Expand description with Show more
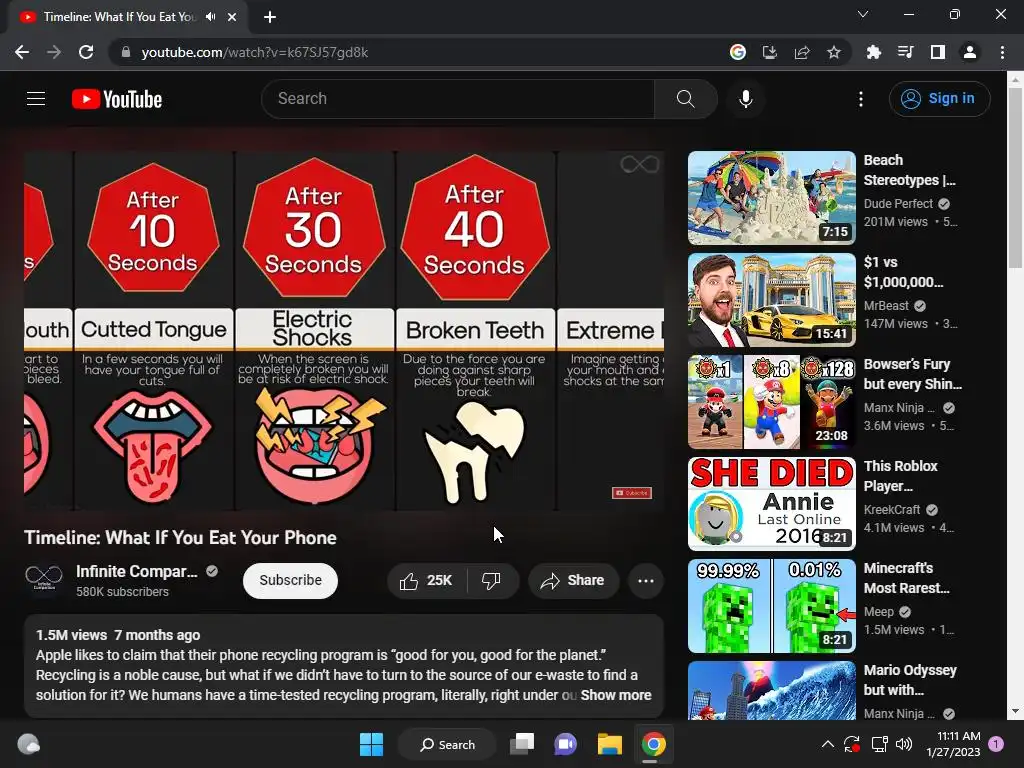 (616, 695)
